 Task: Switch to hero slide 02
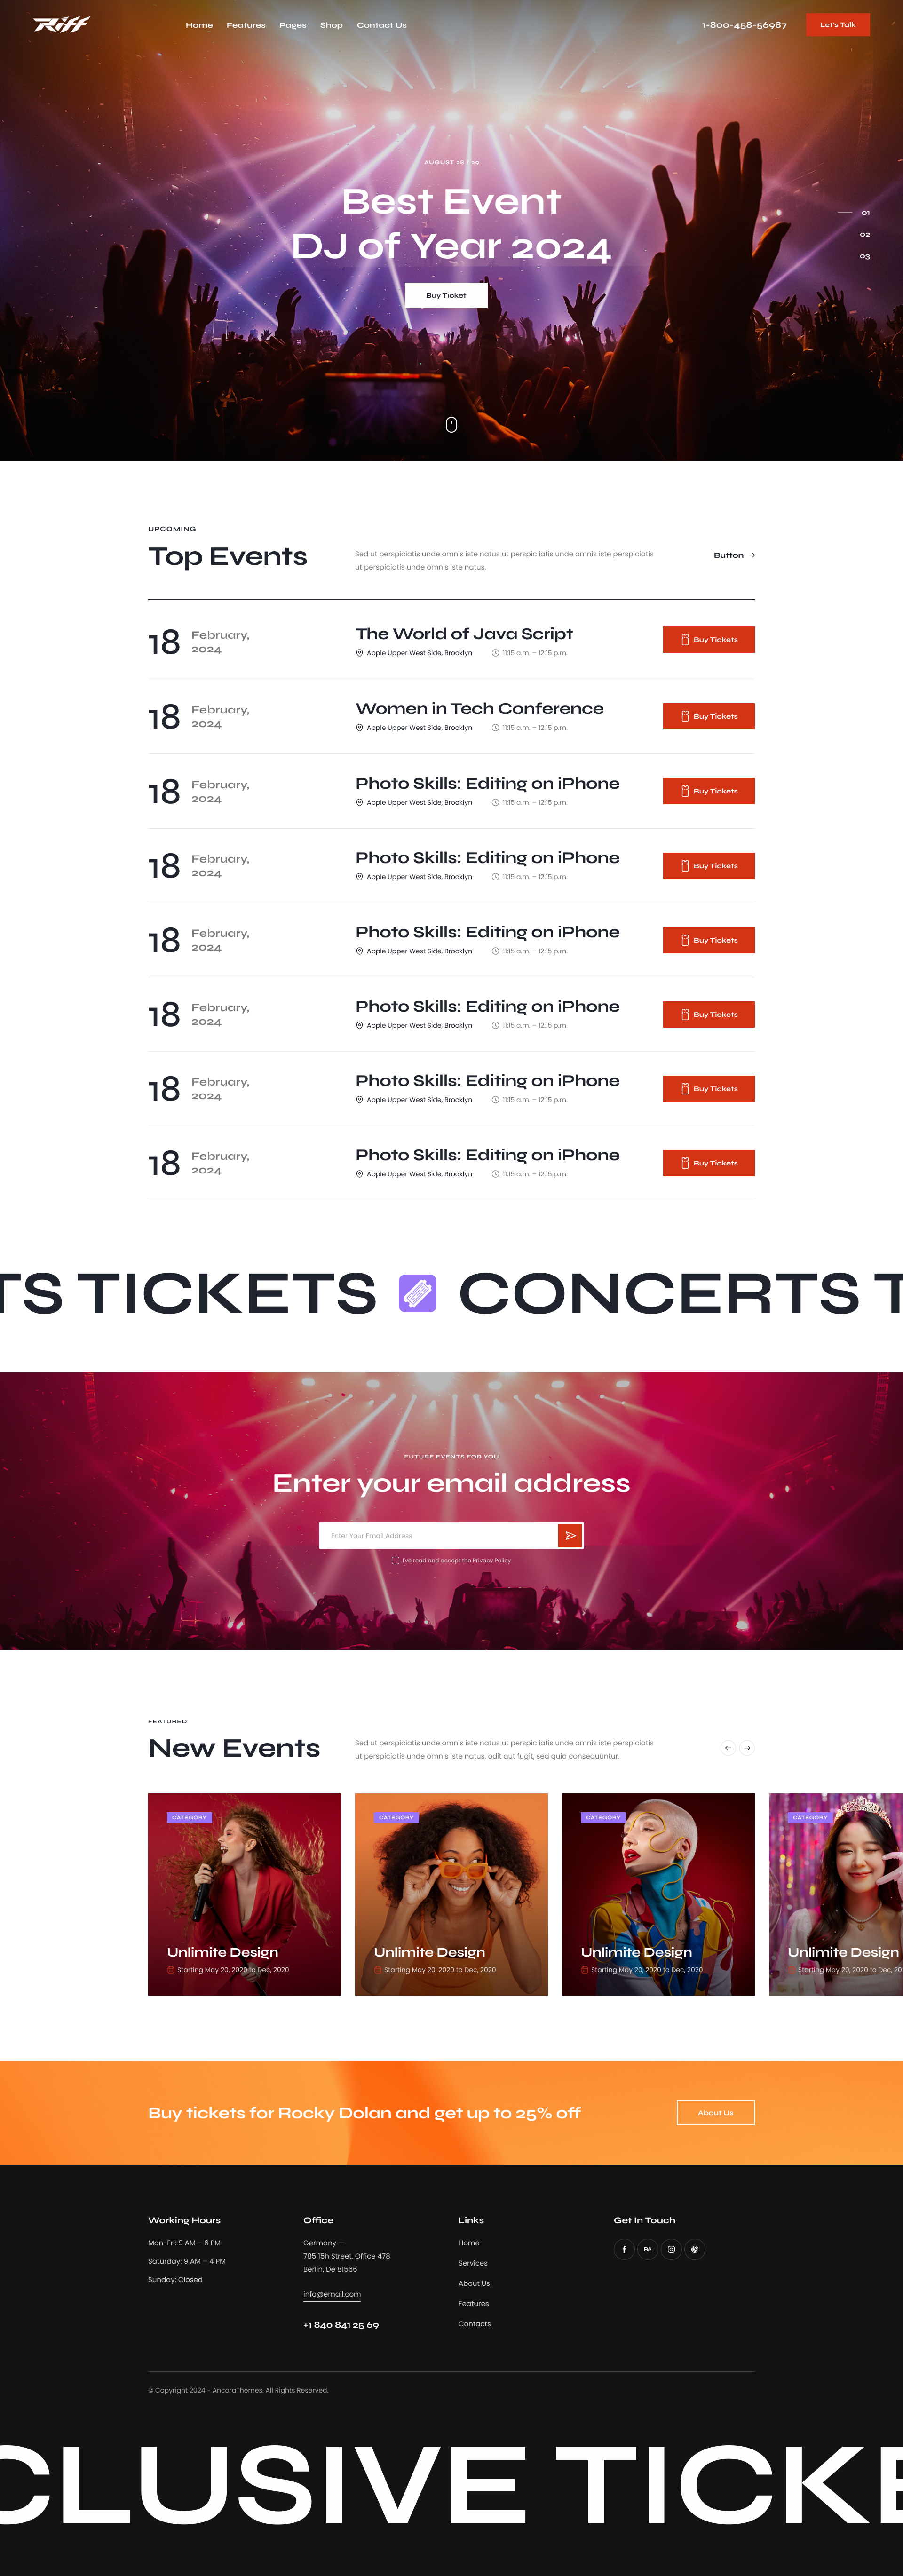point(865,235)
